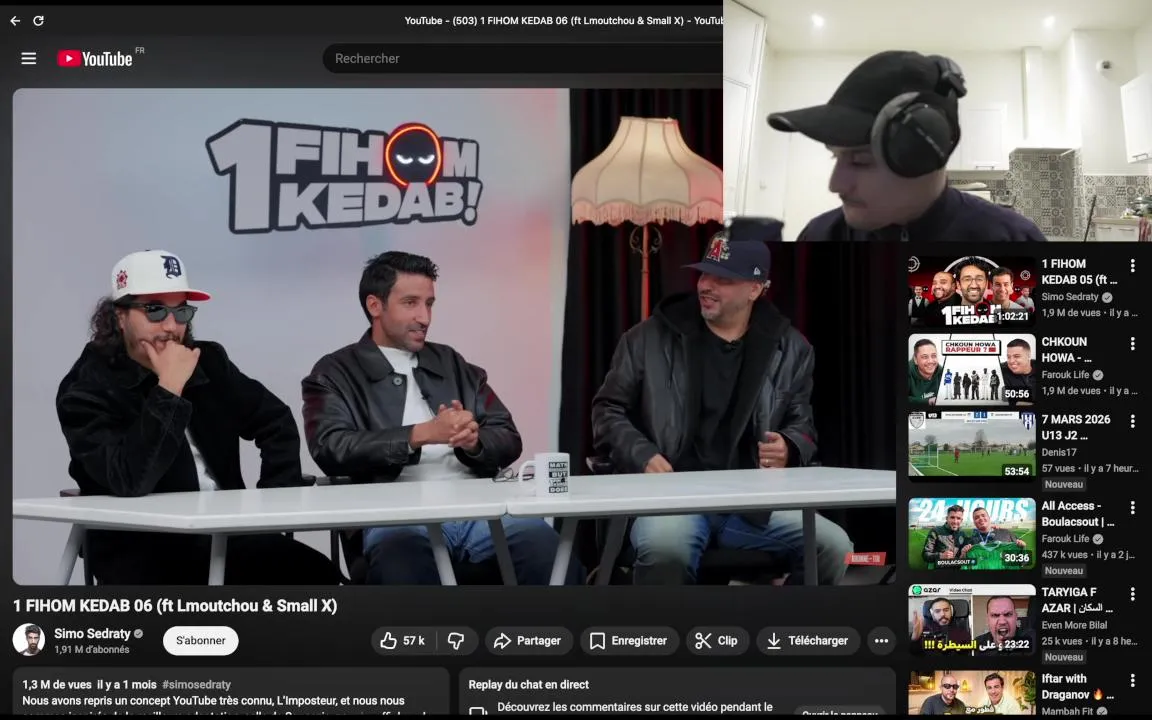Reload the page with refresh icon
Screen dimensions: 1152x720
[38, 21]
